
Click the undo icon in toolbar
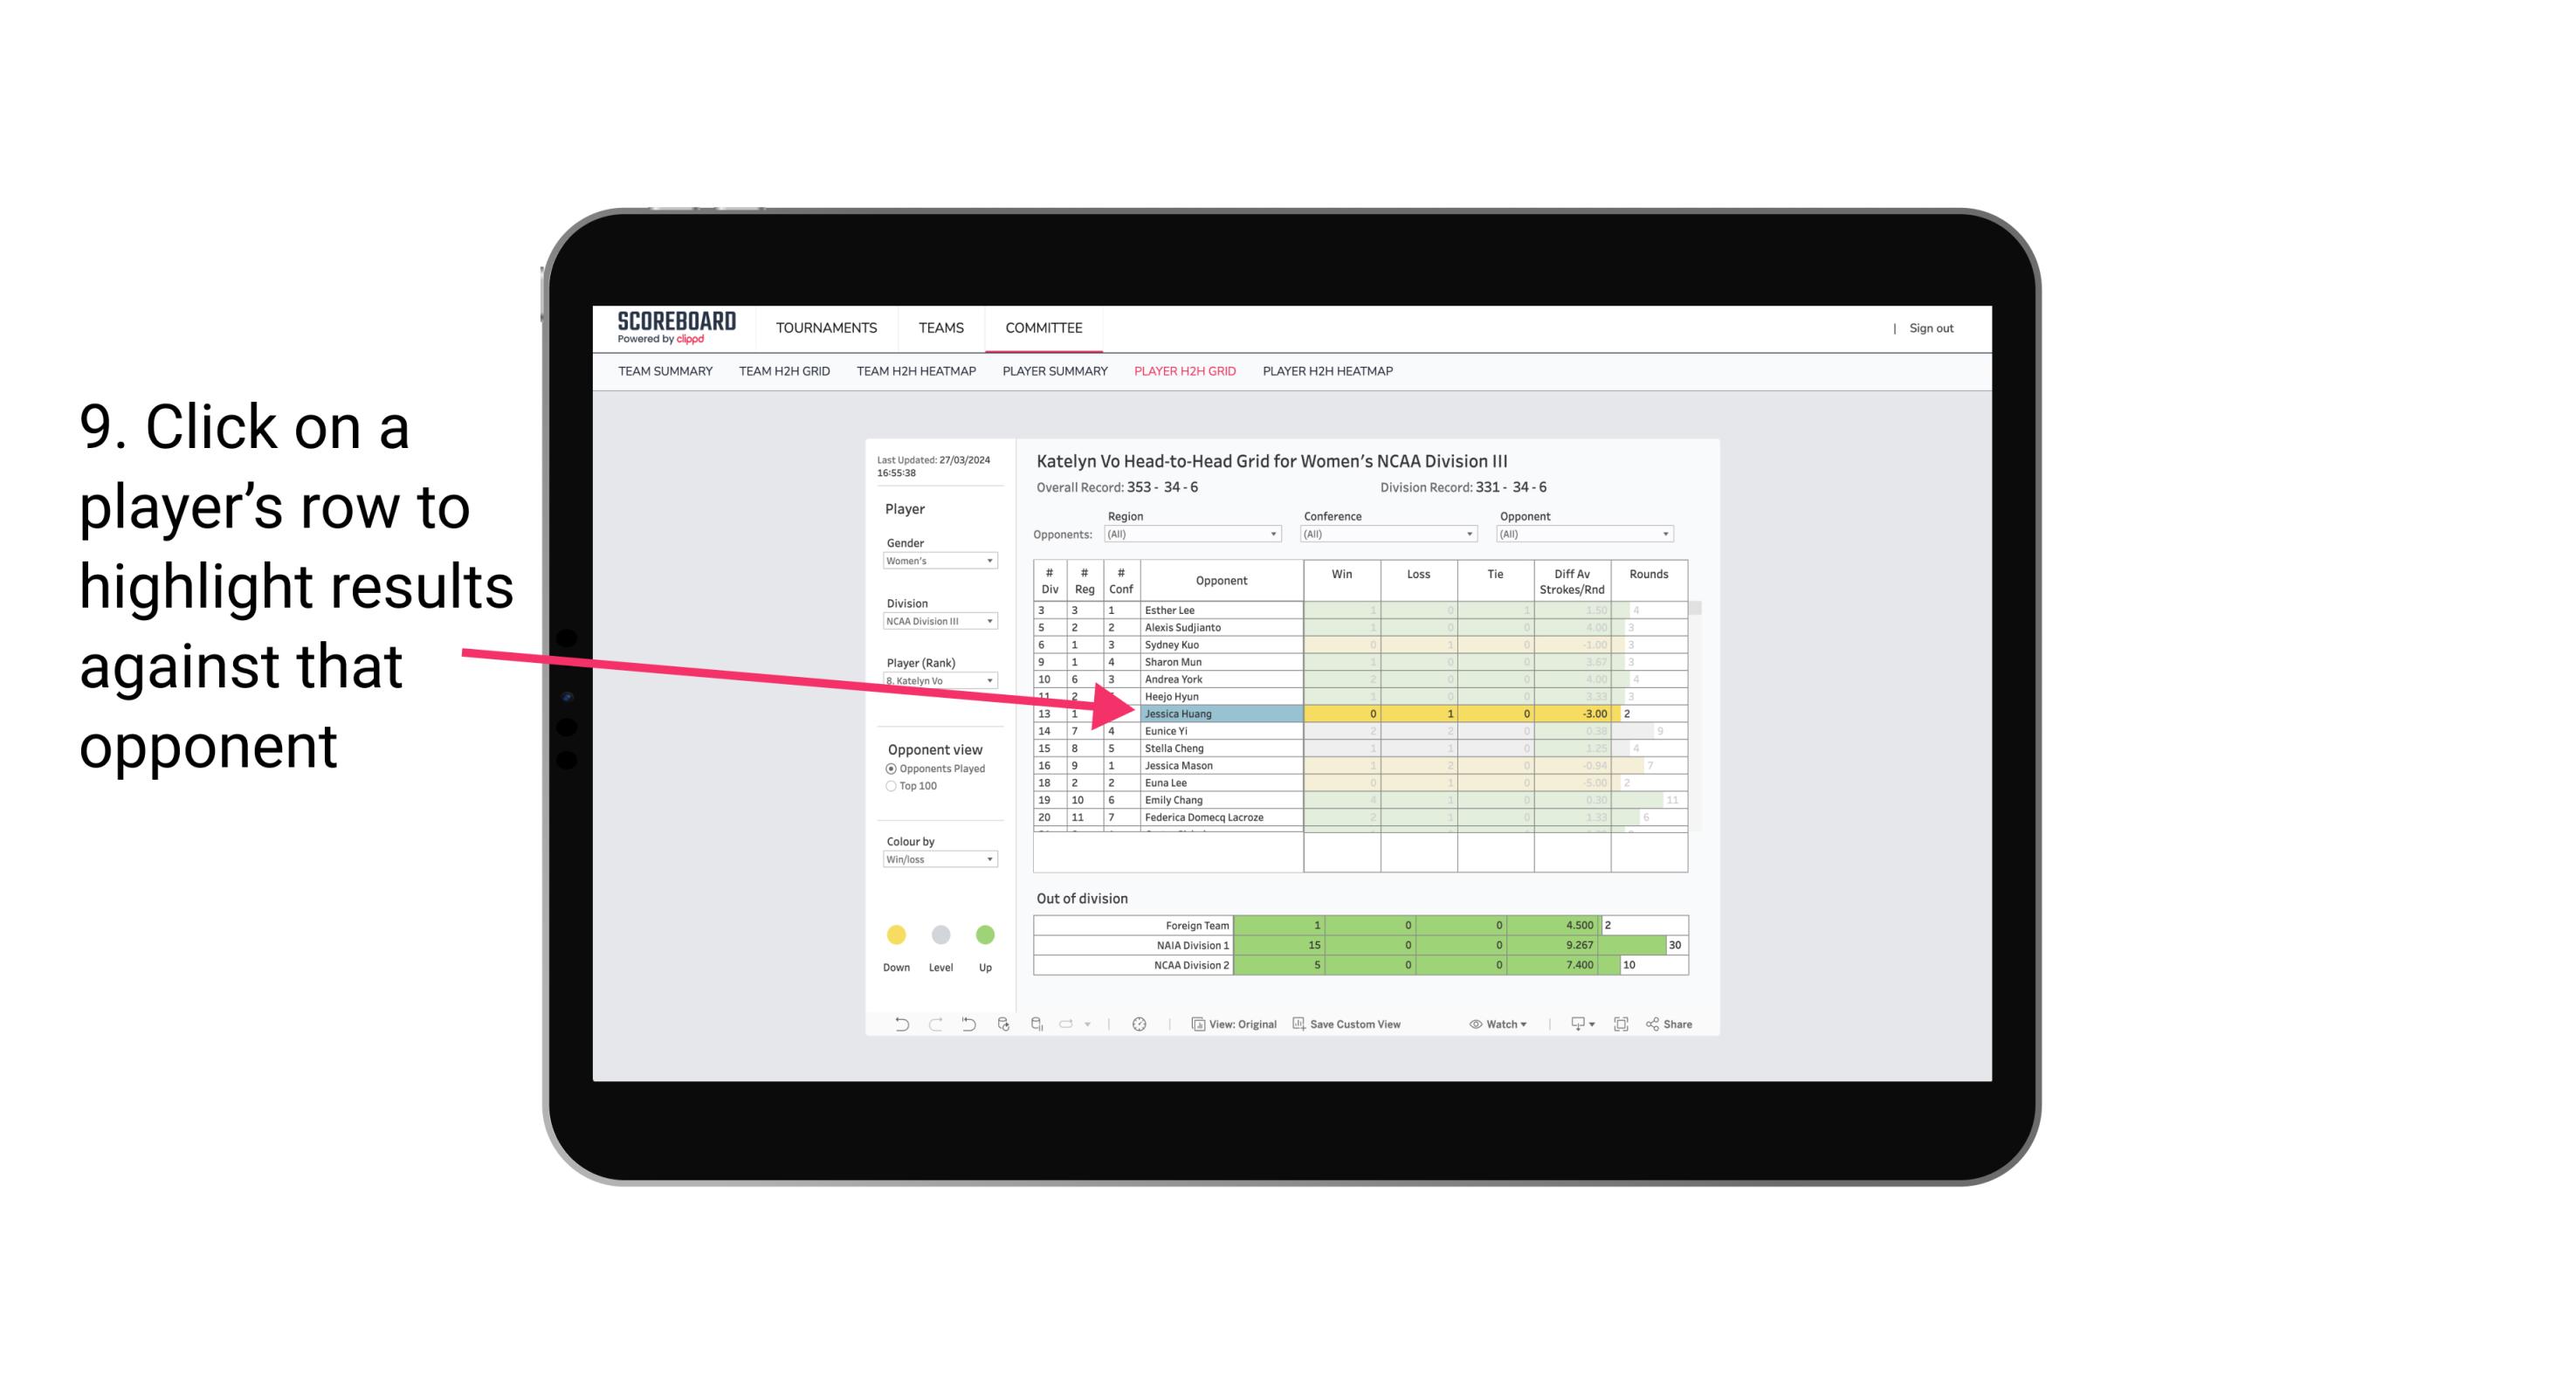click(x=894, y=1028)
